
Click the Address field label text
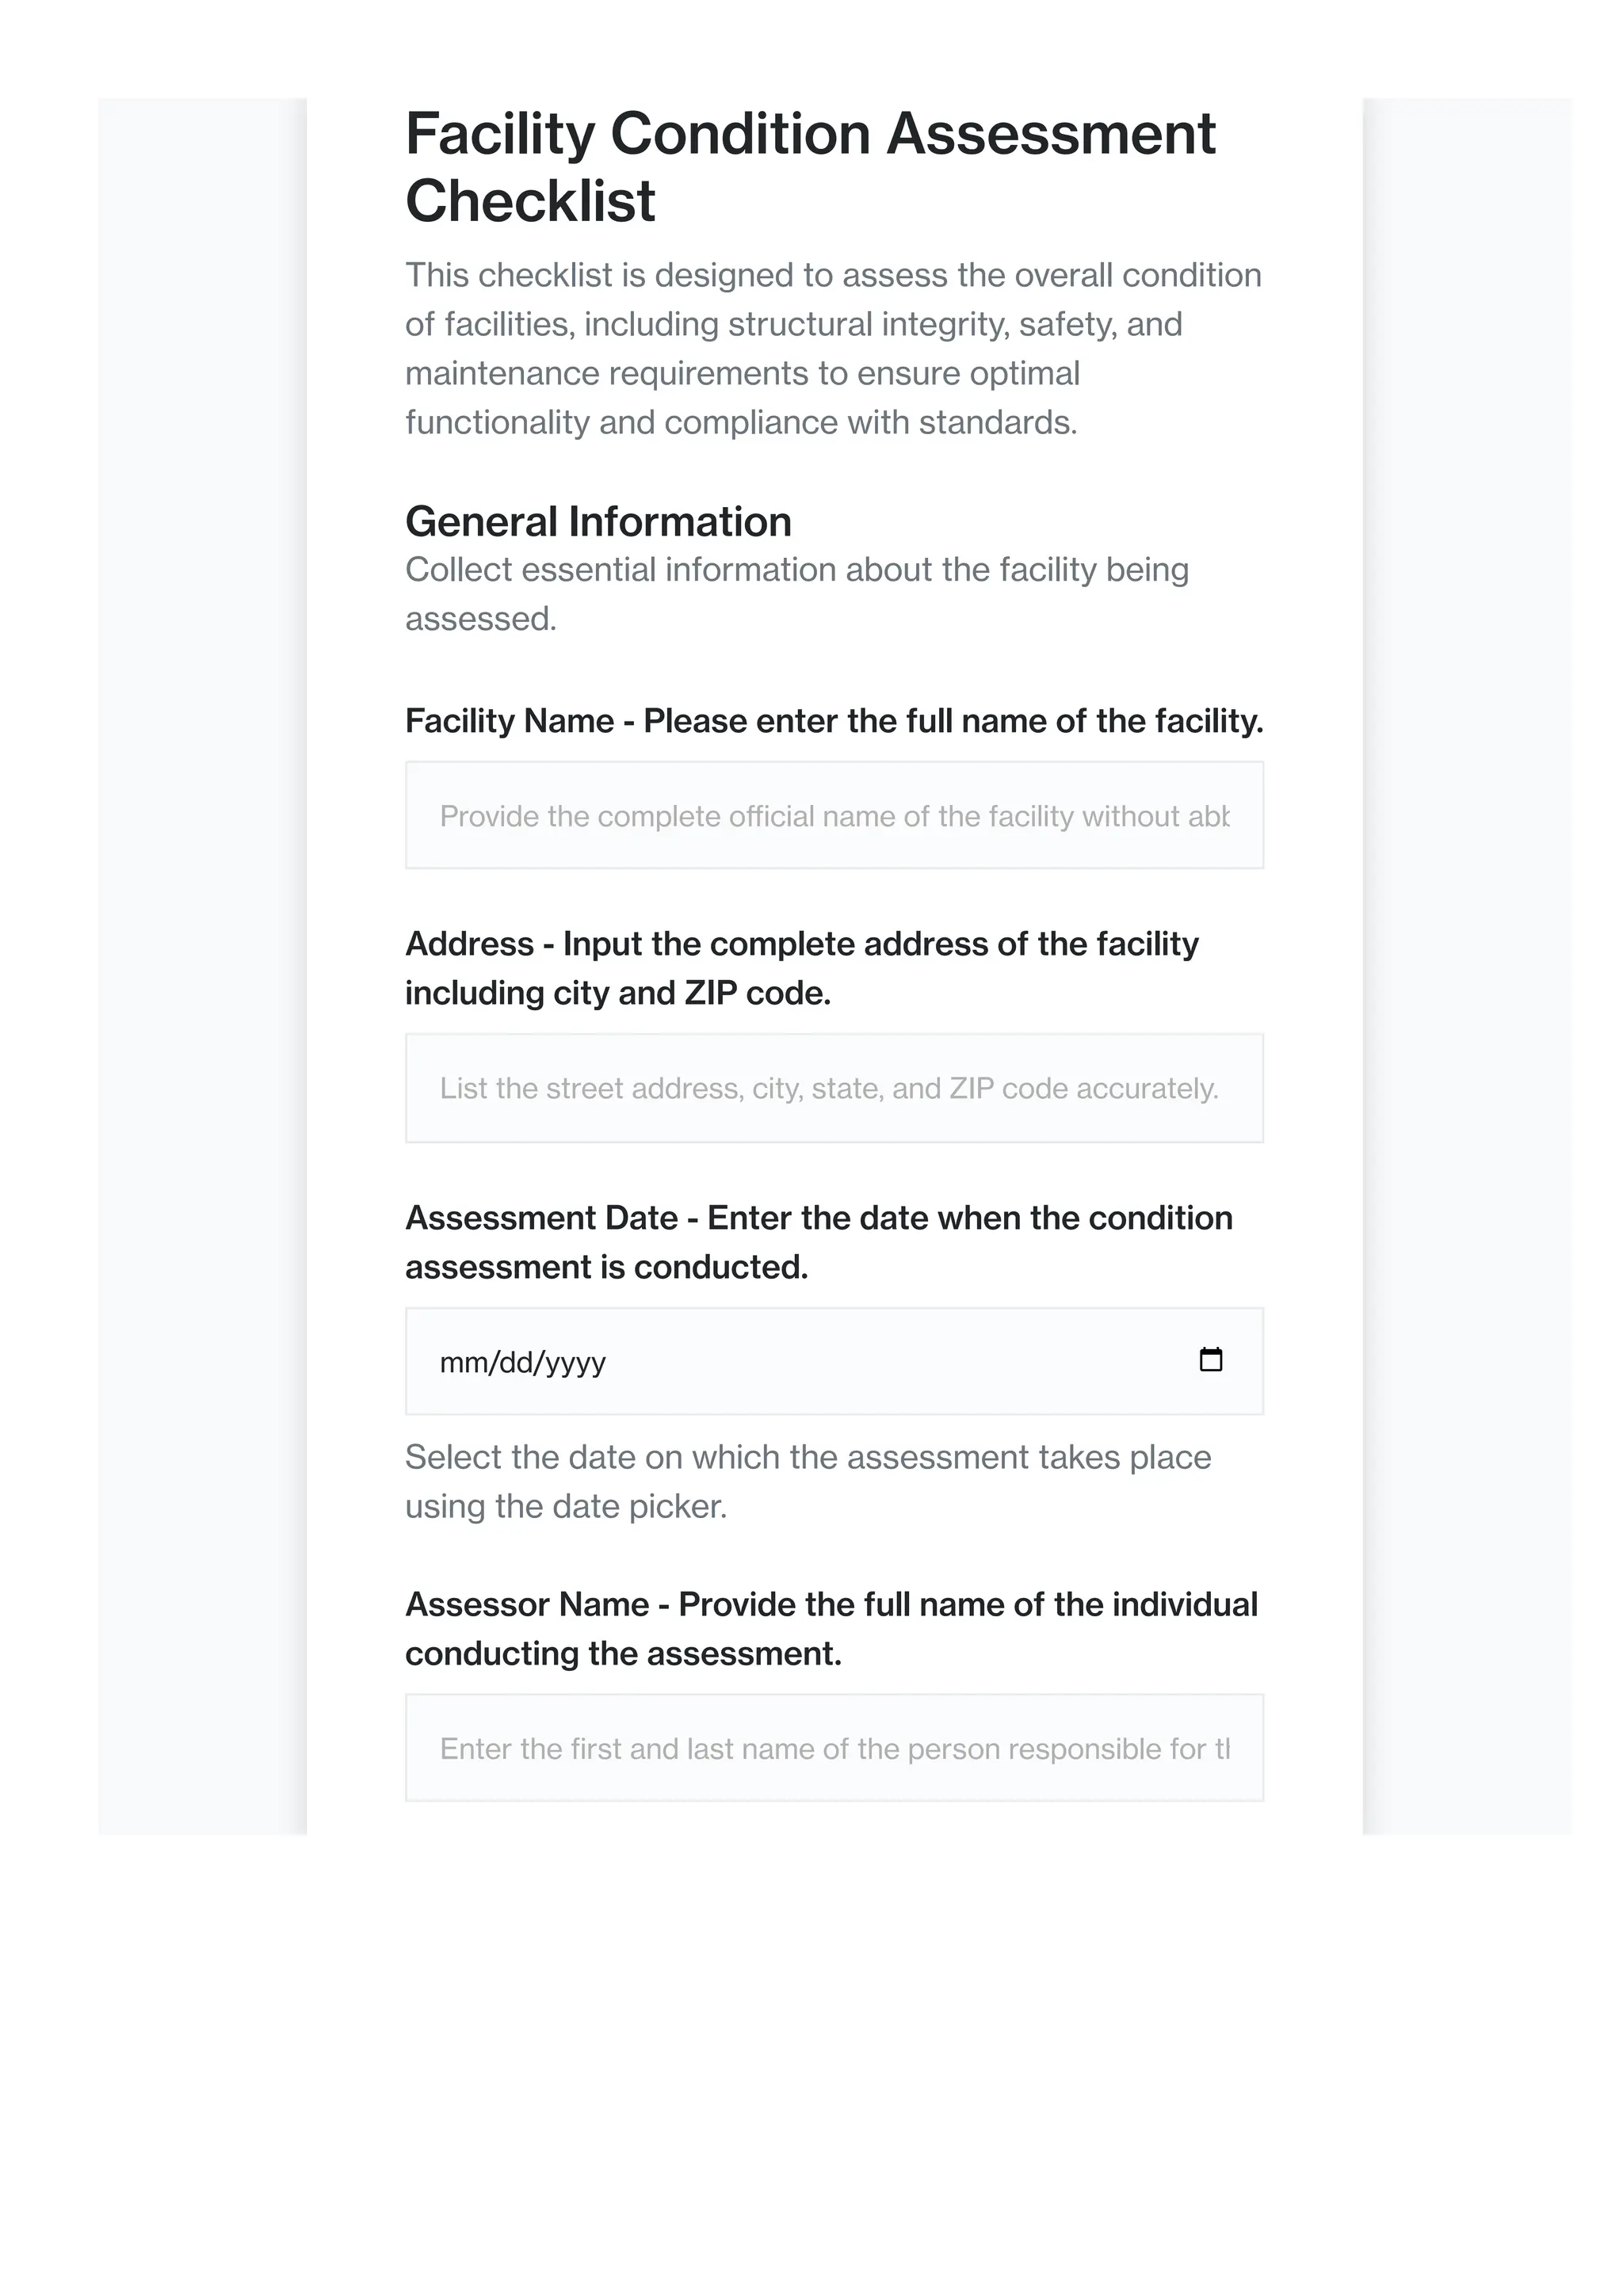coord(802,968)
